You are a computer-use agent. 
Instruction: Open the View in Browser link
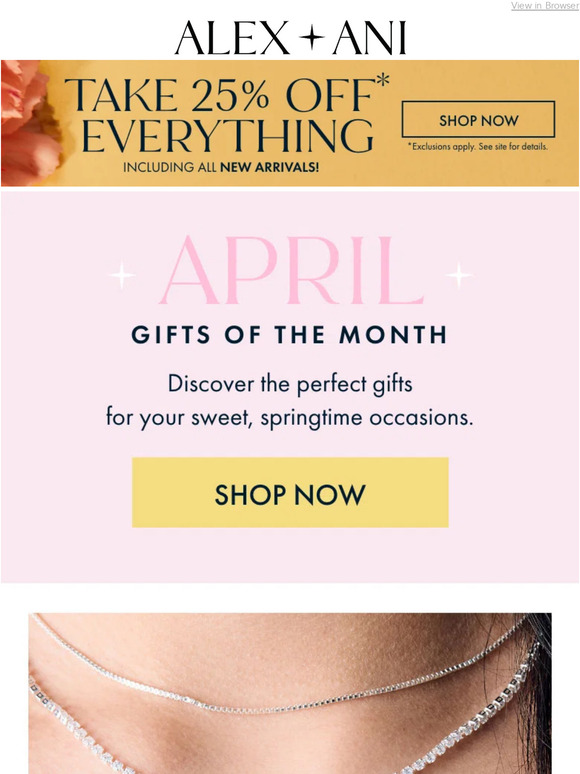545,5
